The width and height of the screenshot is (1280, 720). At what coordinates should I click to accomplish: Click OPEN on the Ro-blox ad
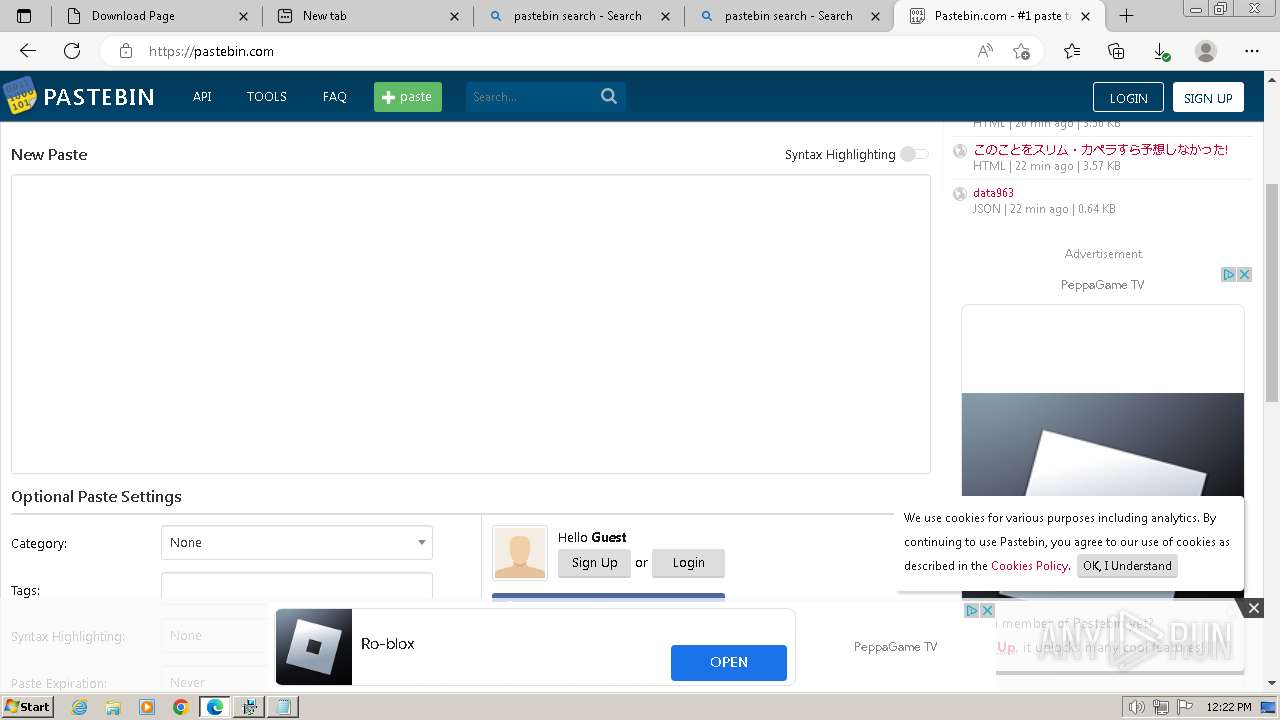729,662
